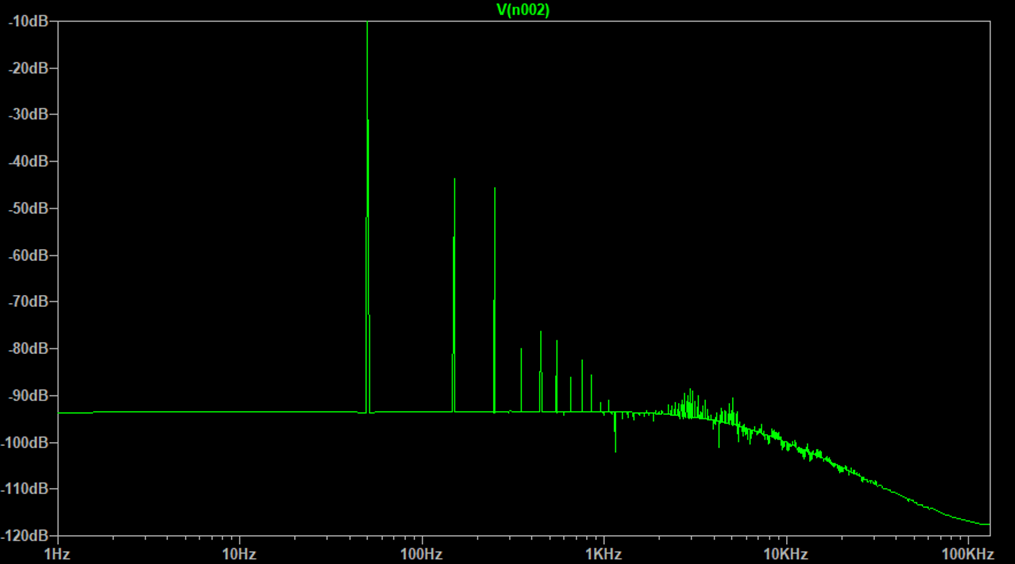Select the 10KHz horizontal axis label
1015x564 pixels.
tap(785, 553)
